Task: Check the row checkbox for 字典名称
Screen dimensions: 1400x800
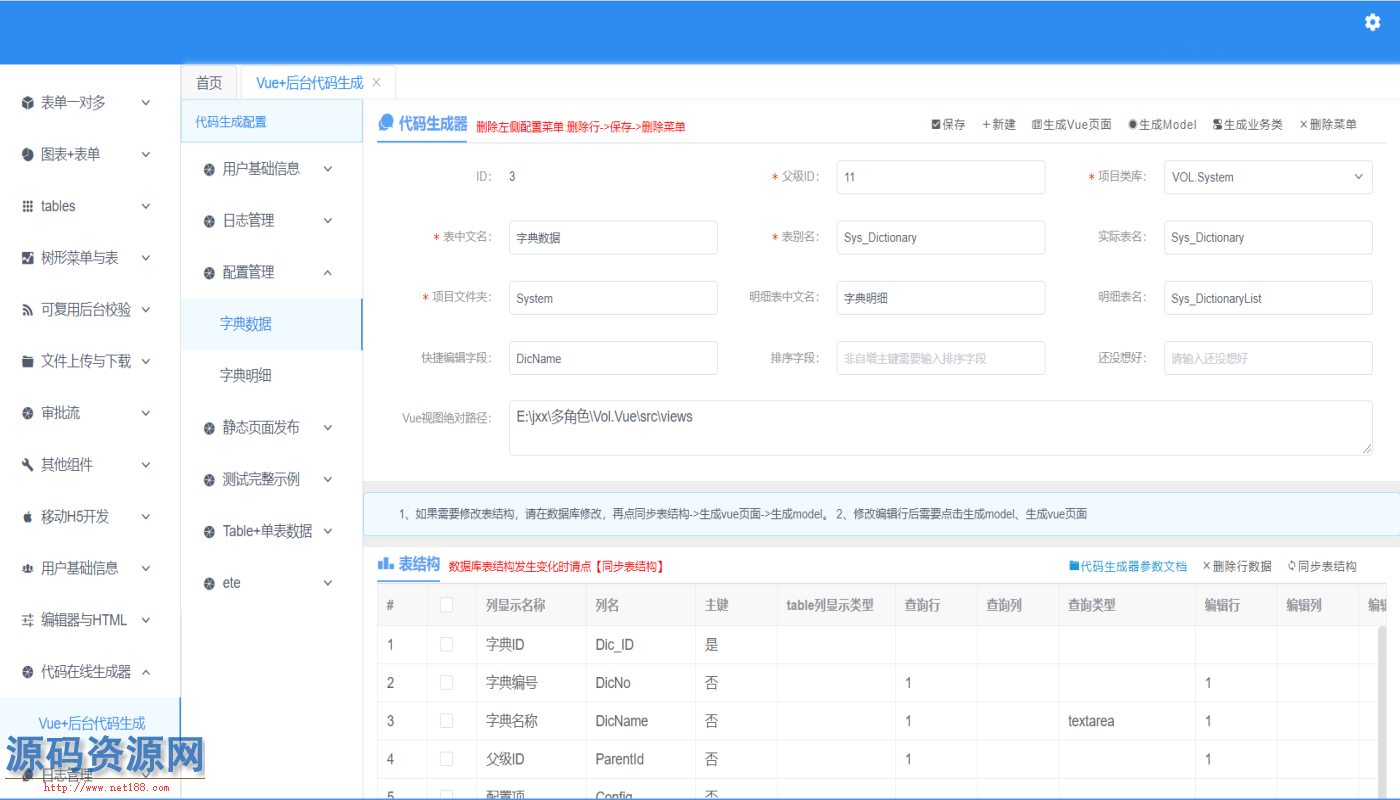Action: pos(446,721)
